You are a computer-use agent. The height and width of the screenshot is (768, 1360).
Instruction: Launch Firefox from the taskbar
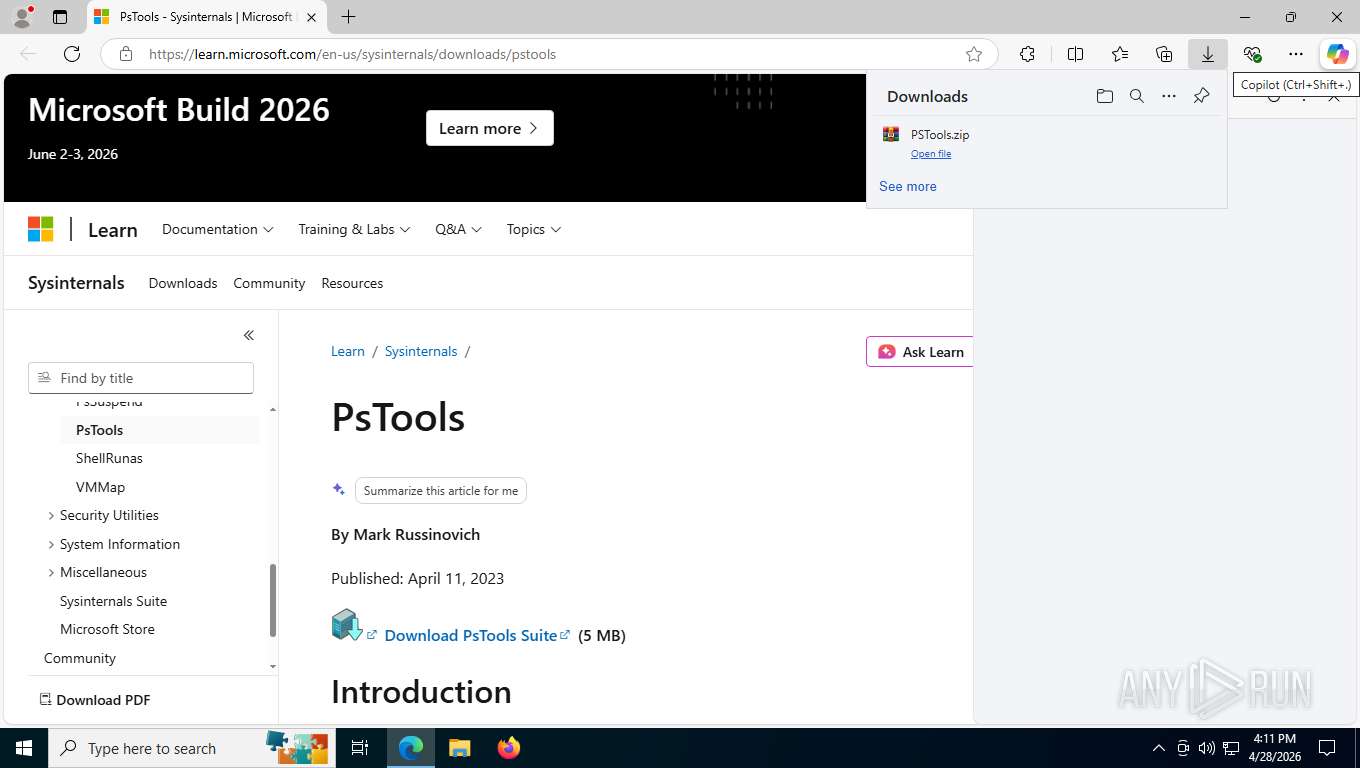[509, 748]
